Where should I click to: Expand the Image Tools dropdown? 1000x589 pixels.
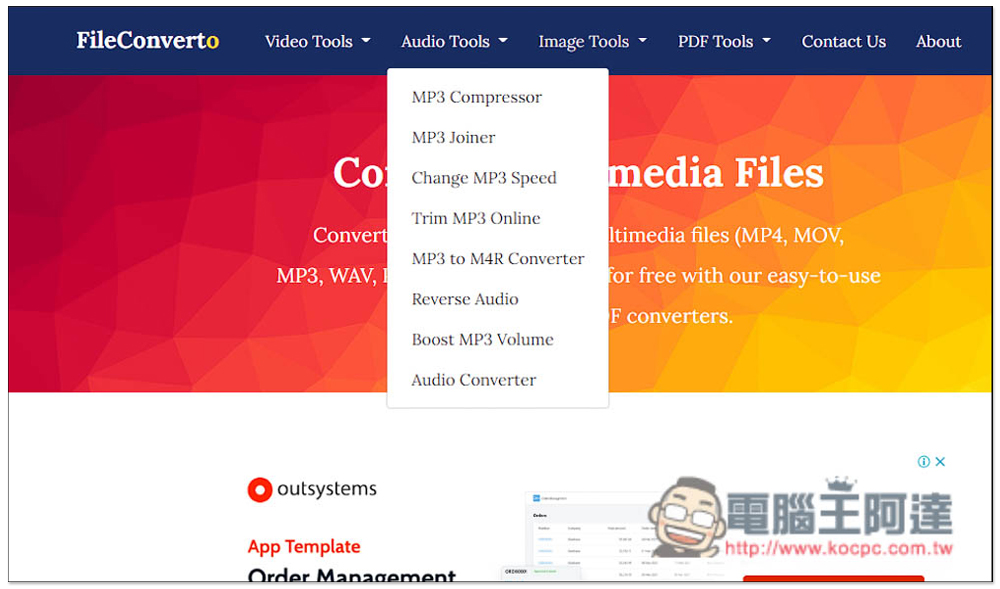tap(592, 41)
